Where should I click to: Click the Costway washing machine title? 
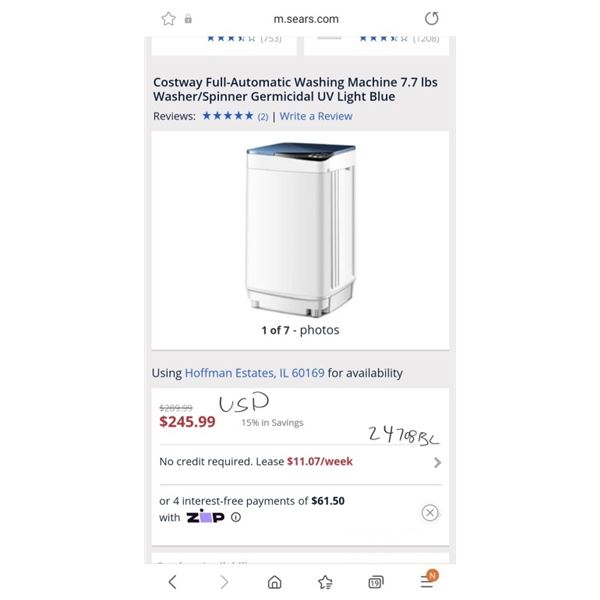click(x=295, y=89)
